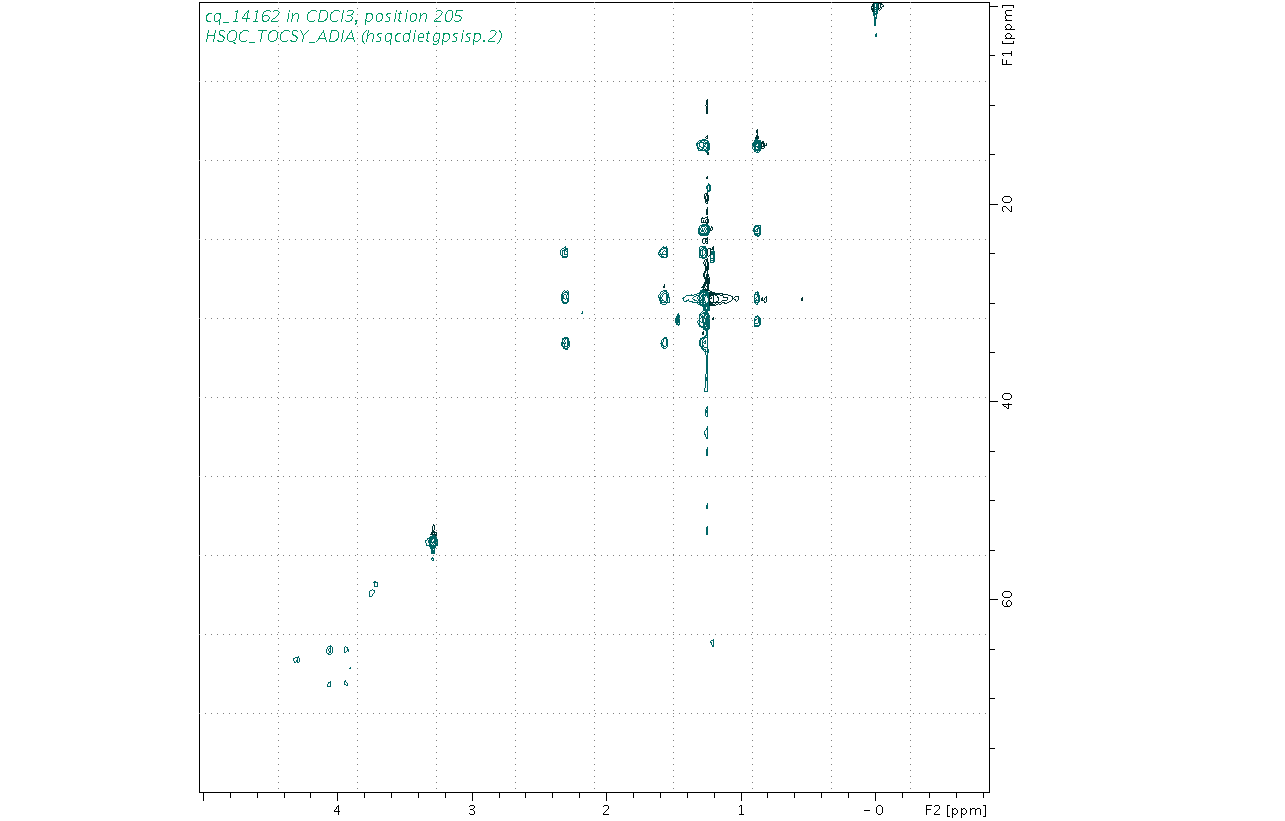Select the F1 axis tick label '20'
The image size is (1285, 821).
pyautogui.click(x=1007, y=204)
